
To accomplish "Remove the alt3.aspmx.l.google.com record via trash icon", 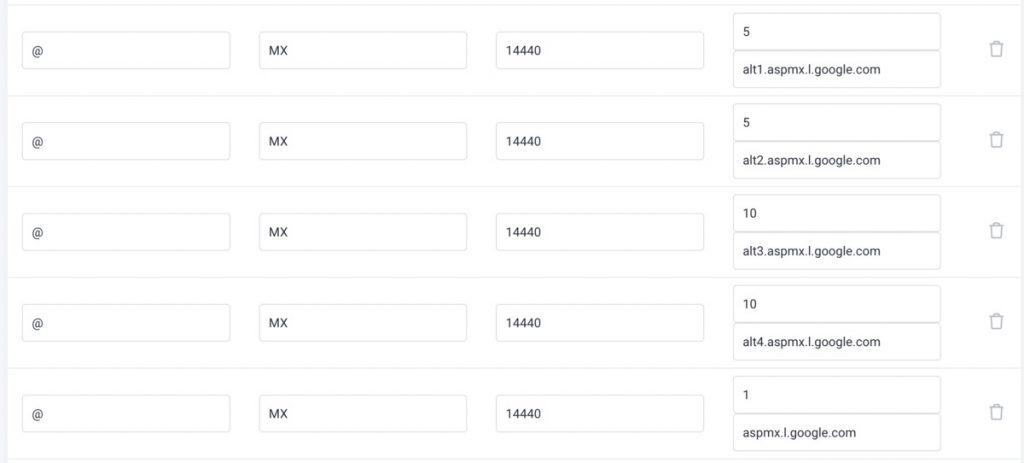I will tap(996, 231).
